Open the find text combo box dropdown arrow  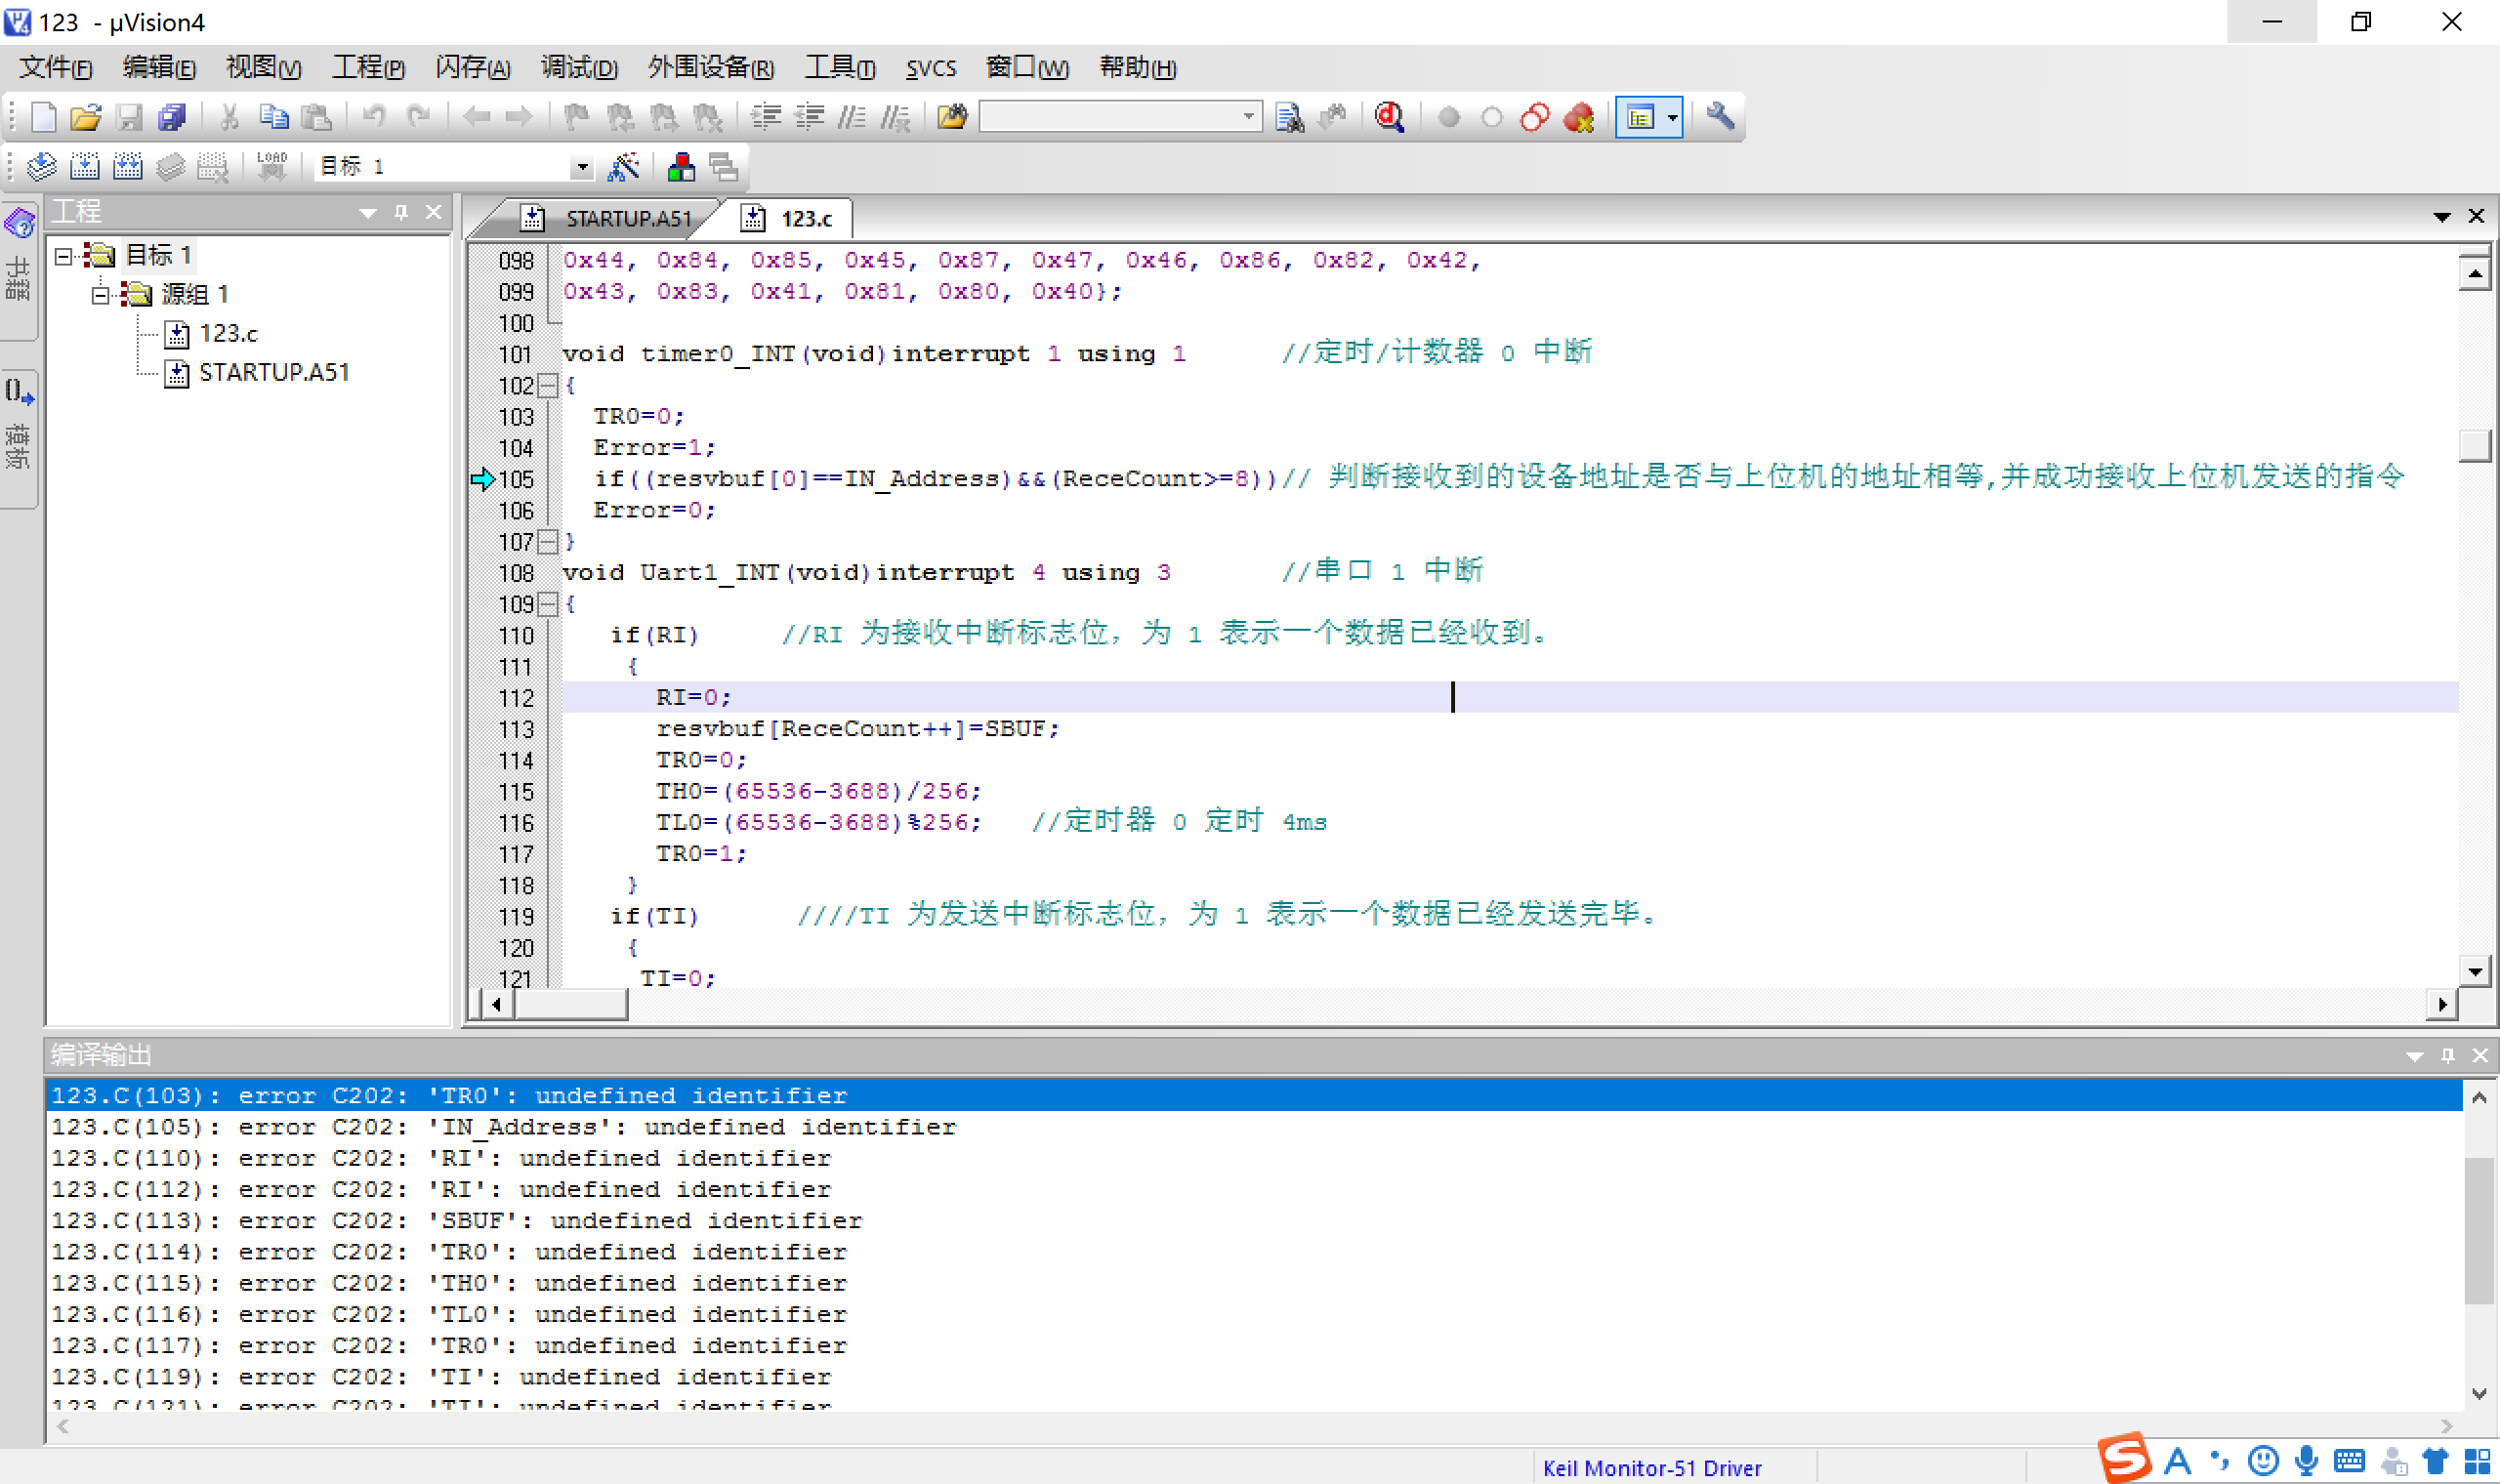point(1248,117)
